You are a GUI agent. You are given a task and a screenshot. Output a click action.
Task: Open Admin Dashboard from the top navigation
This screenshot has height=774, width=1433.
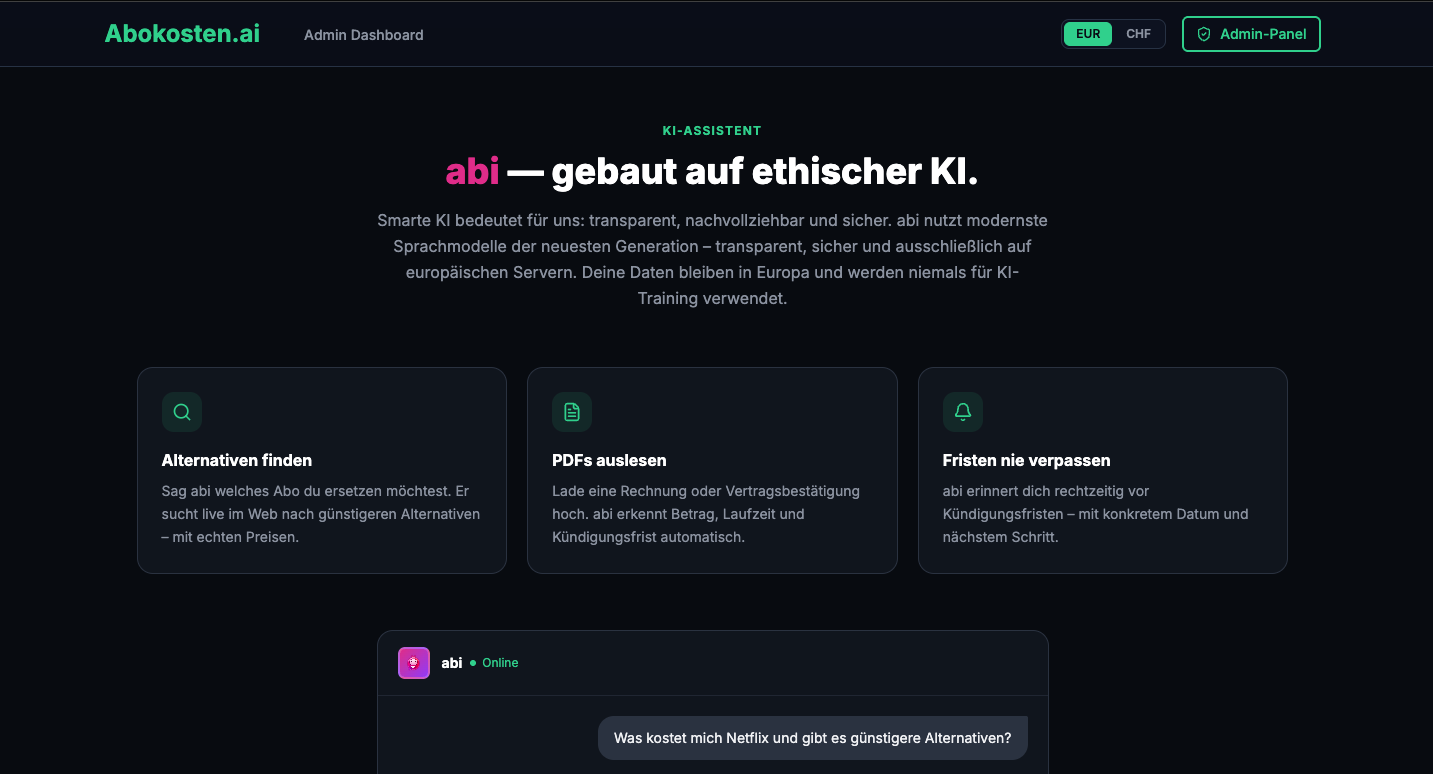(363, 34)
